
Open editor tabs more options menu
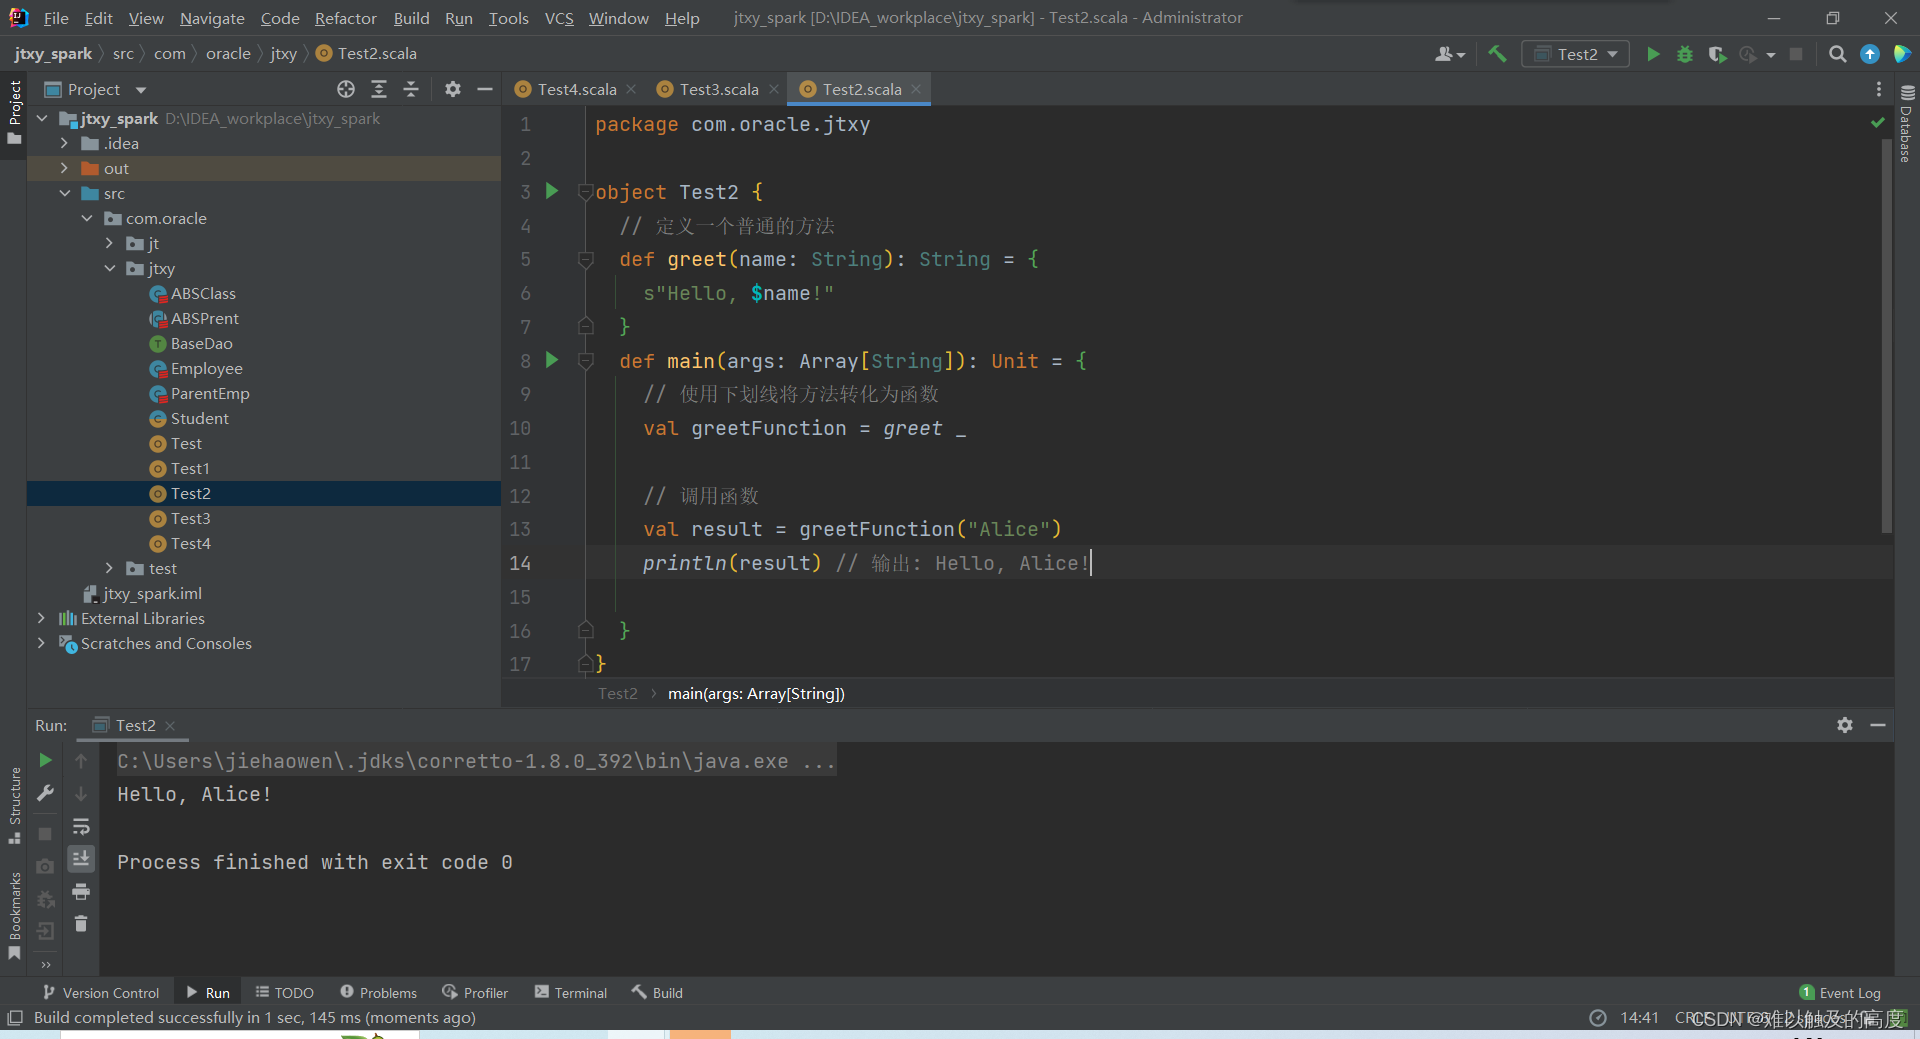pyautogui.click(x=1879, y=89)
